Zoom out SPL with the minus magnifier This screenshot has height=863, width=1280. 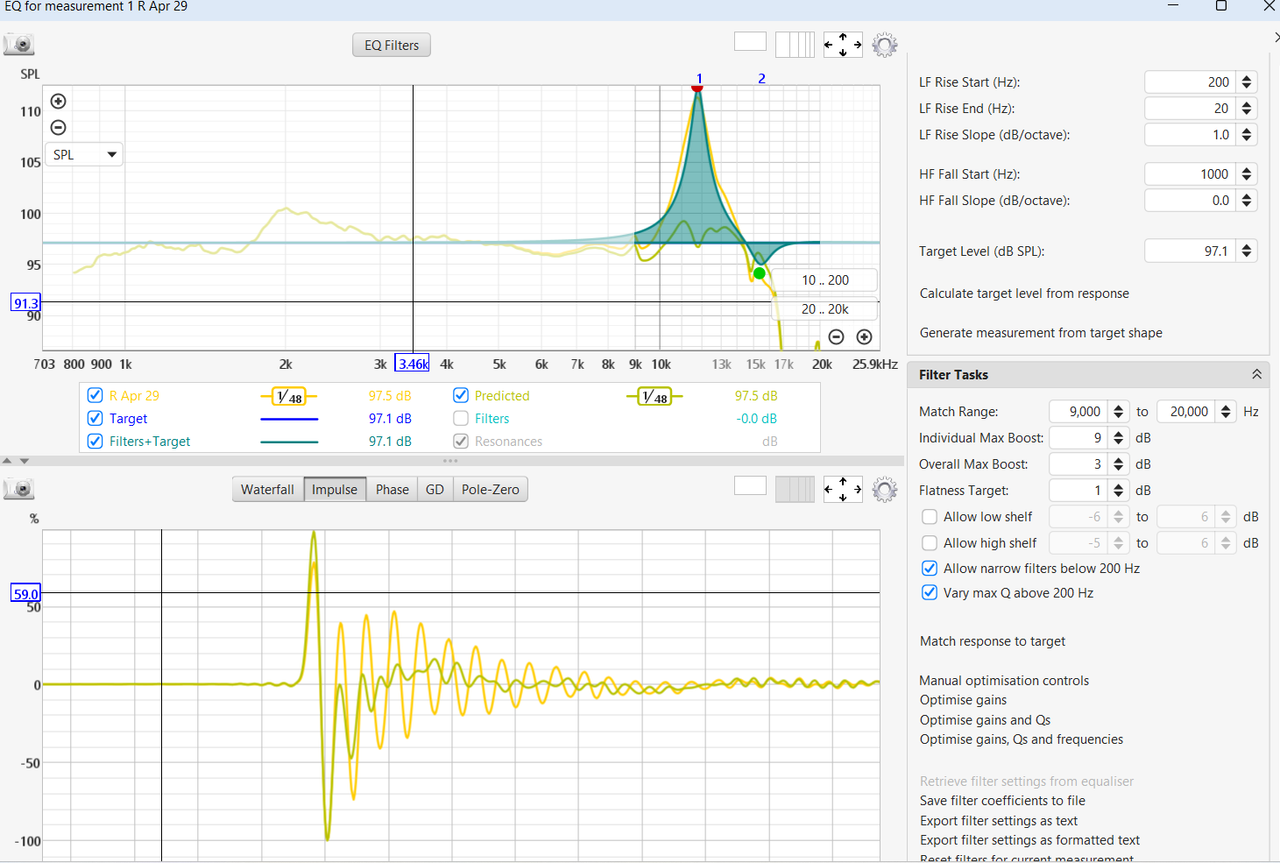[x=58, y=127]
